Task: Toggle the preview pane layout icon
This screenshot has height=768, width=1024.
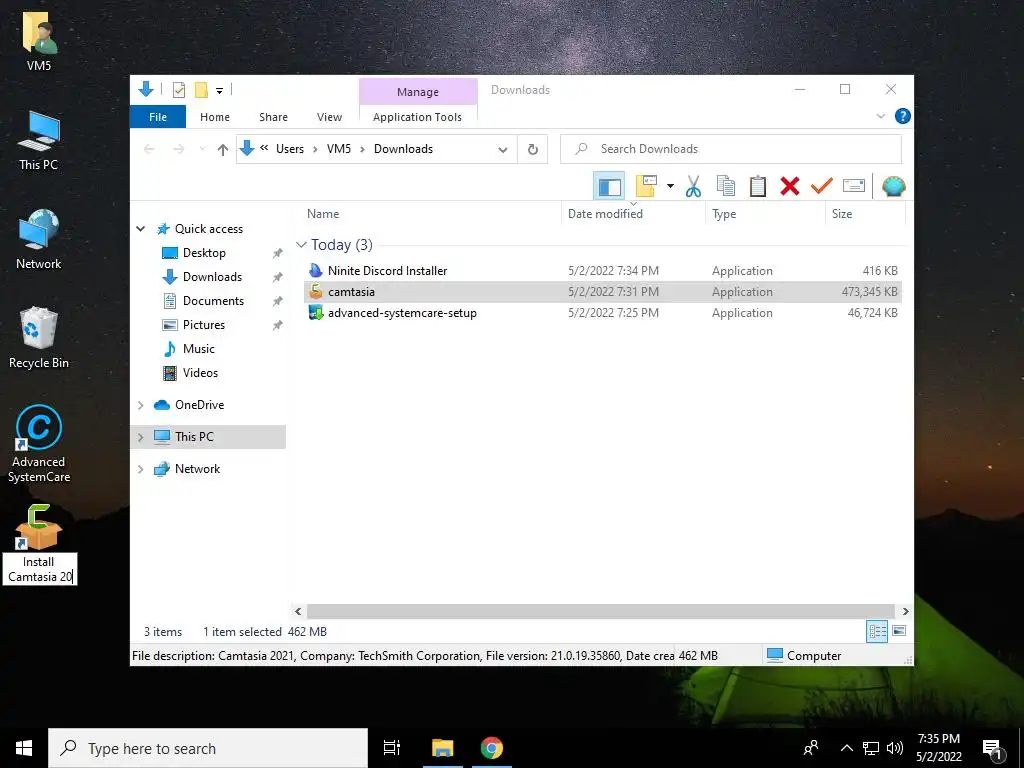Action: coord(609,186)
